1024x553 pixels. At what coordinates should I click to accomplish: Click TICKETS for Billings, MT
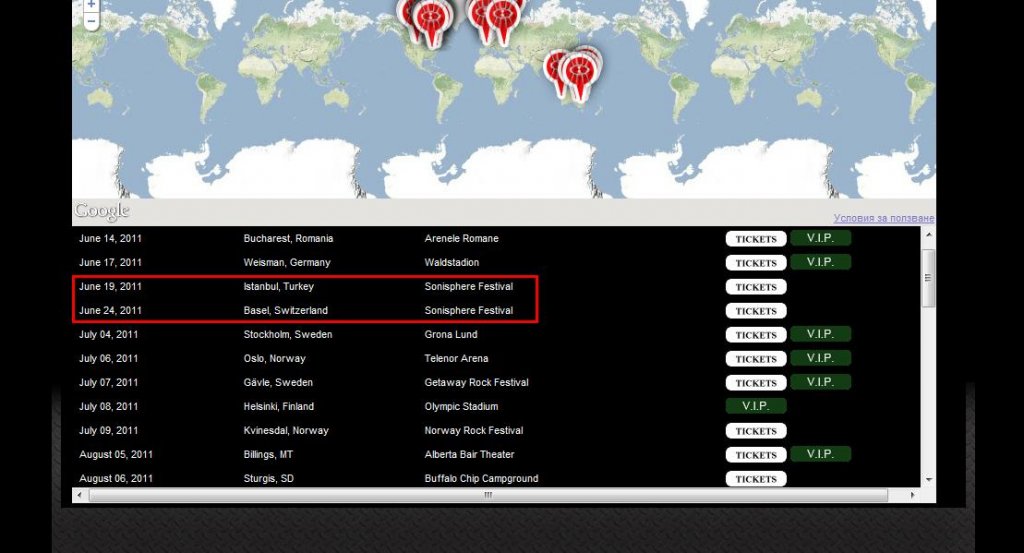point(756,455)
